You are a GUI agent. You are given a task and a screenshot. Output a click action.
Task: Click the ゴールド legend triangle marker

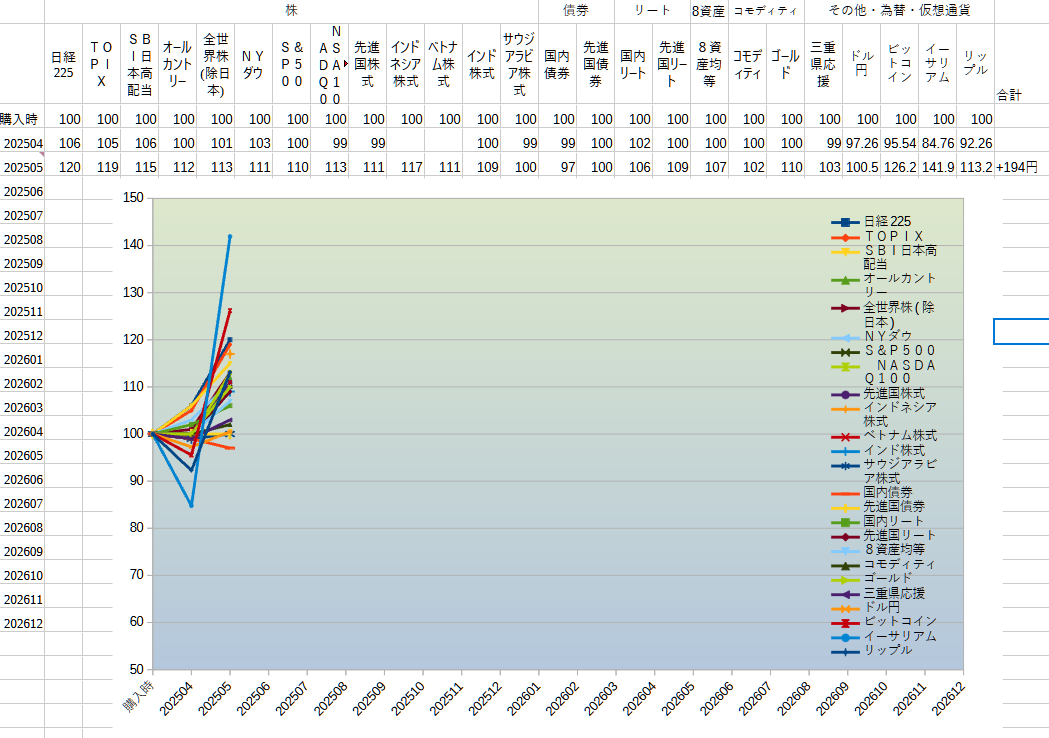coord(846,579)
